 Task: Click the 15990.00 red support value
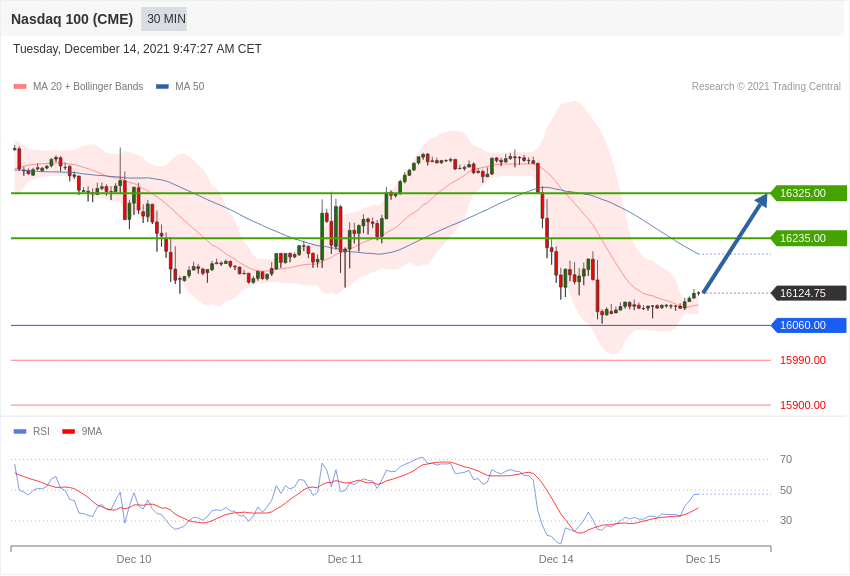pos(803,360)
